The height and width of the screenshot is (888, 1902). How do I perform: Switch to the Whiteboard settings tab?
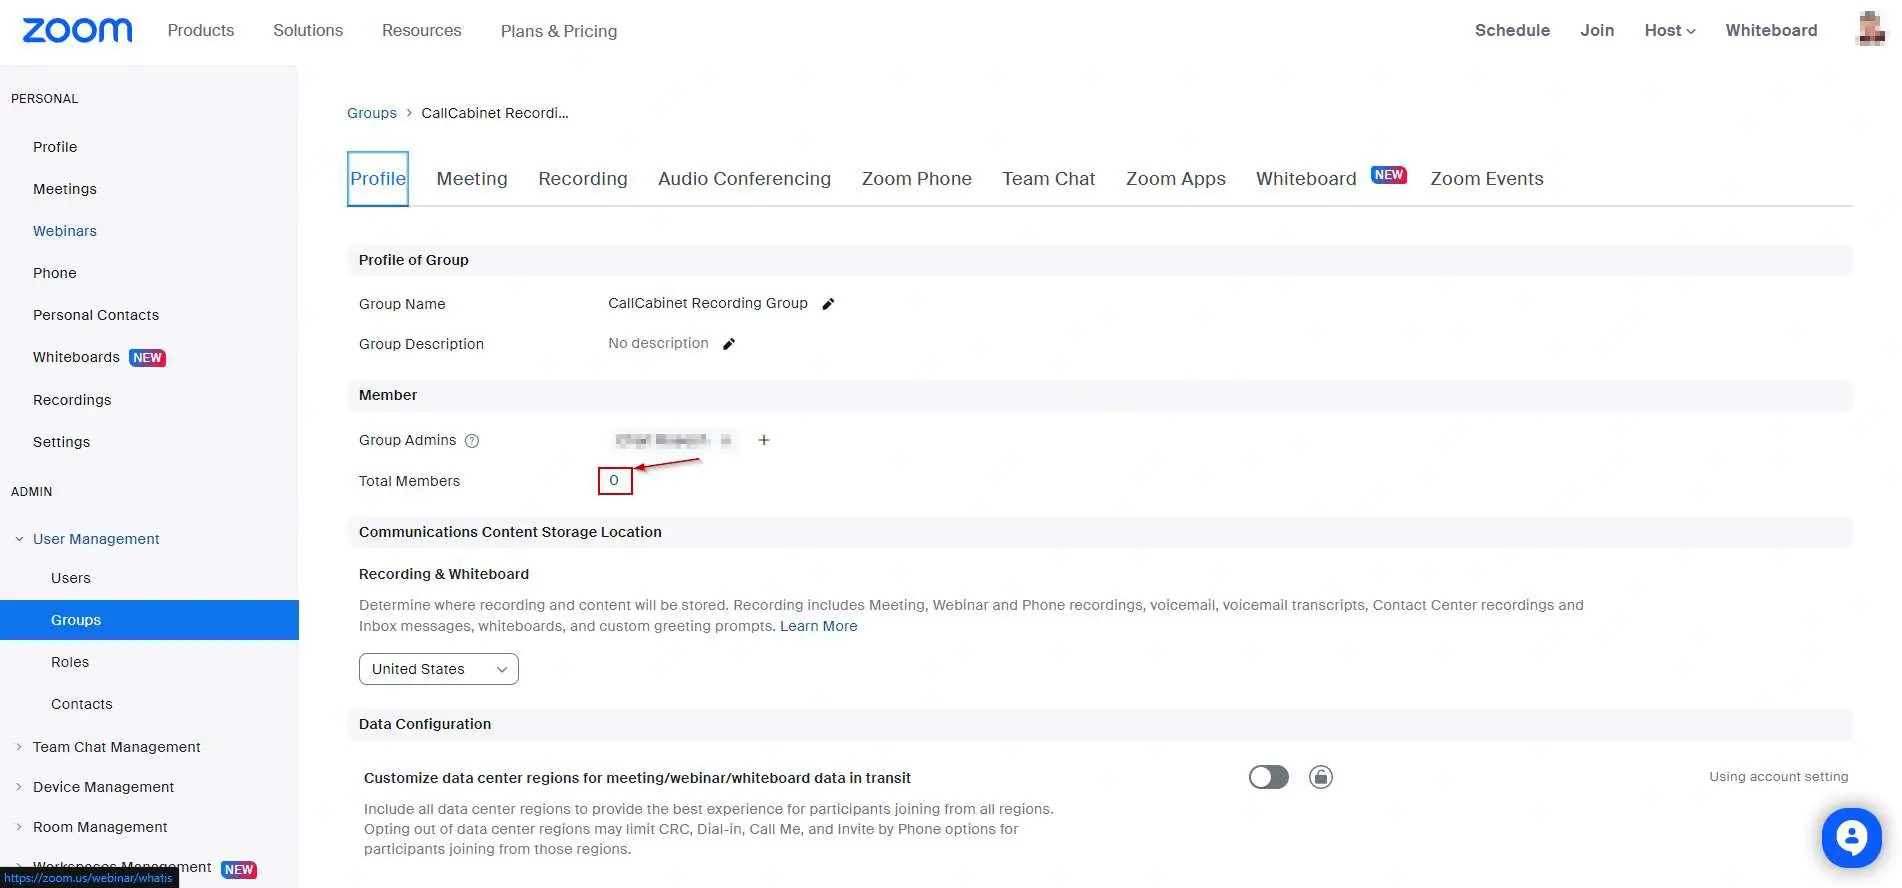1306,179
